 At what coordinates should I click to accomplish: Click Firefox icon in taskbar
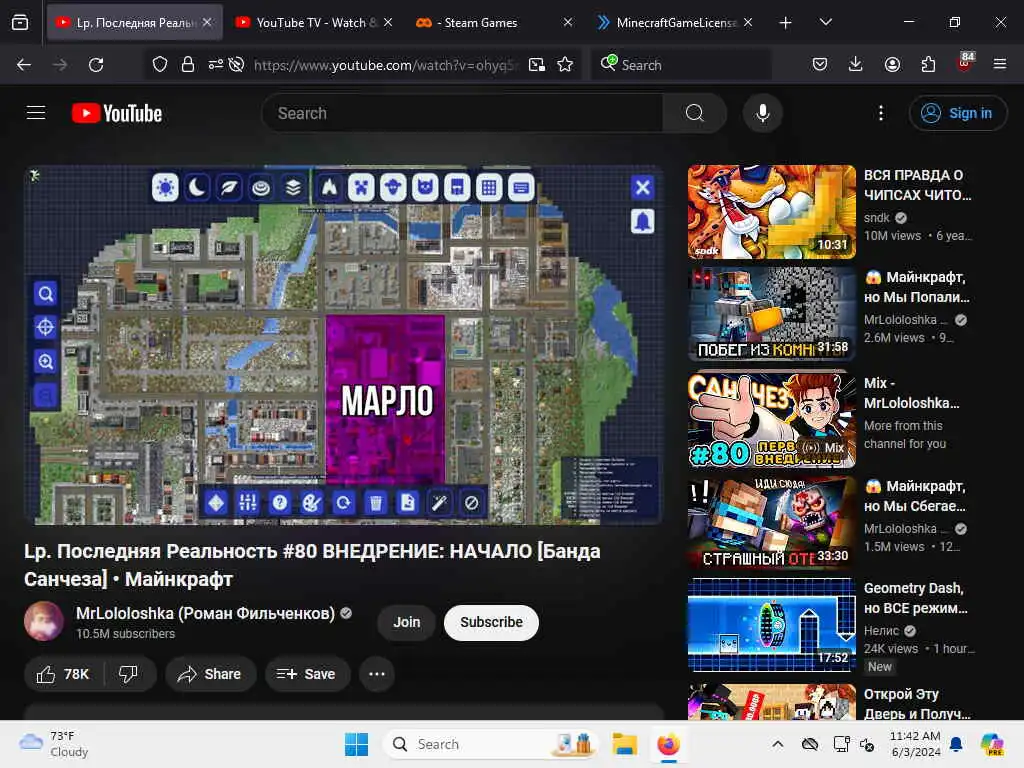tap(668, 744)
